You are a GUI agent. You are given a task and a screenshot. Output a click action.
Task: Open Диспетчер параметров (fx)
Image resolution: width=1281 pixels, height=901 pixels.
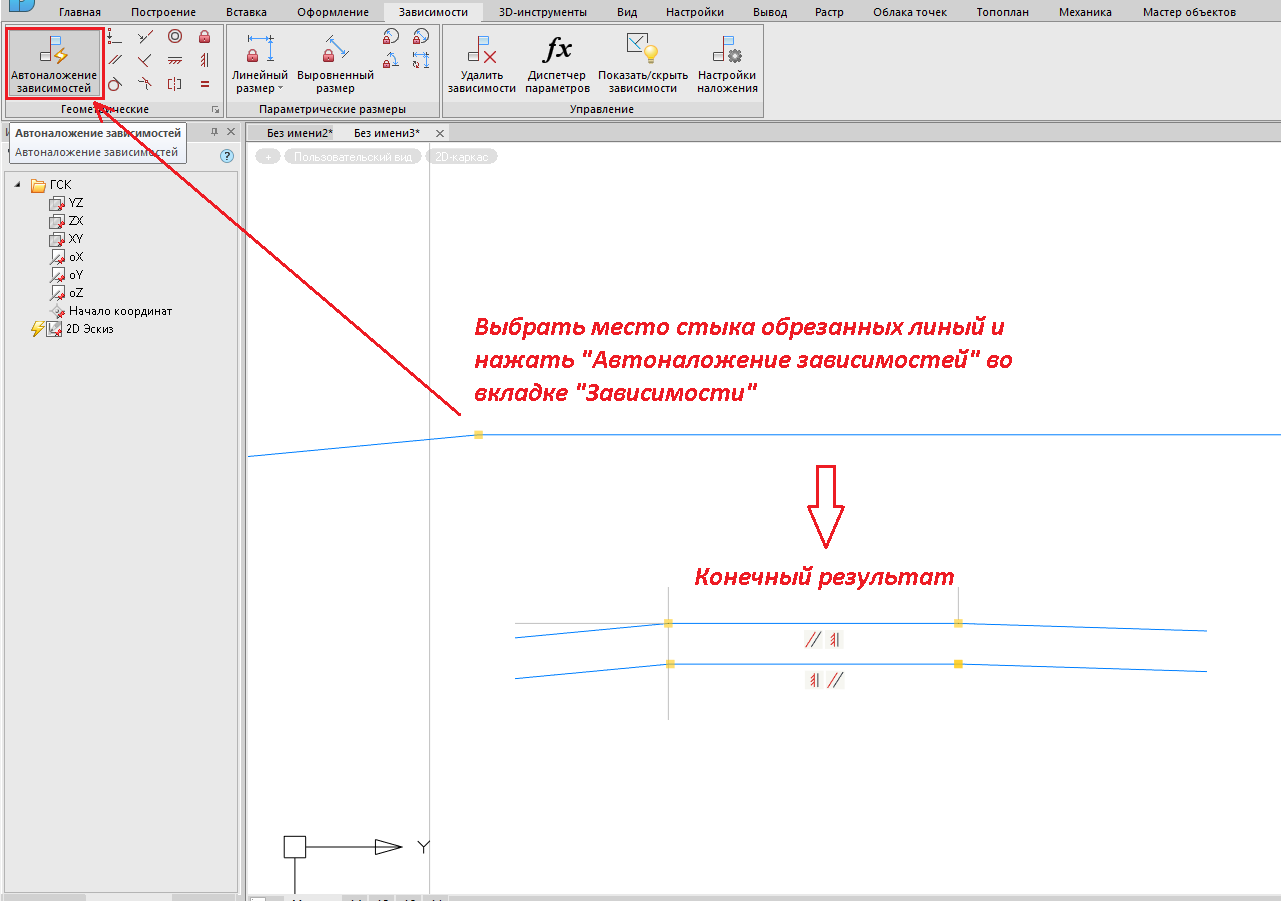tap(557, 63)
